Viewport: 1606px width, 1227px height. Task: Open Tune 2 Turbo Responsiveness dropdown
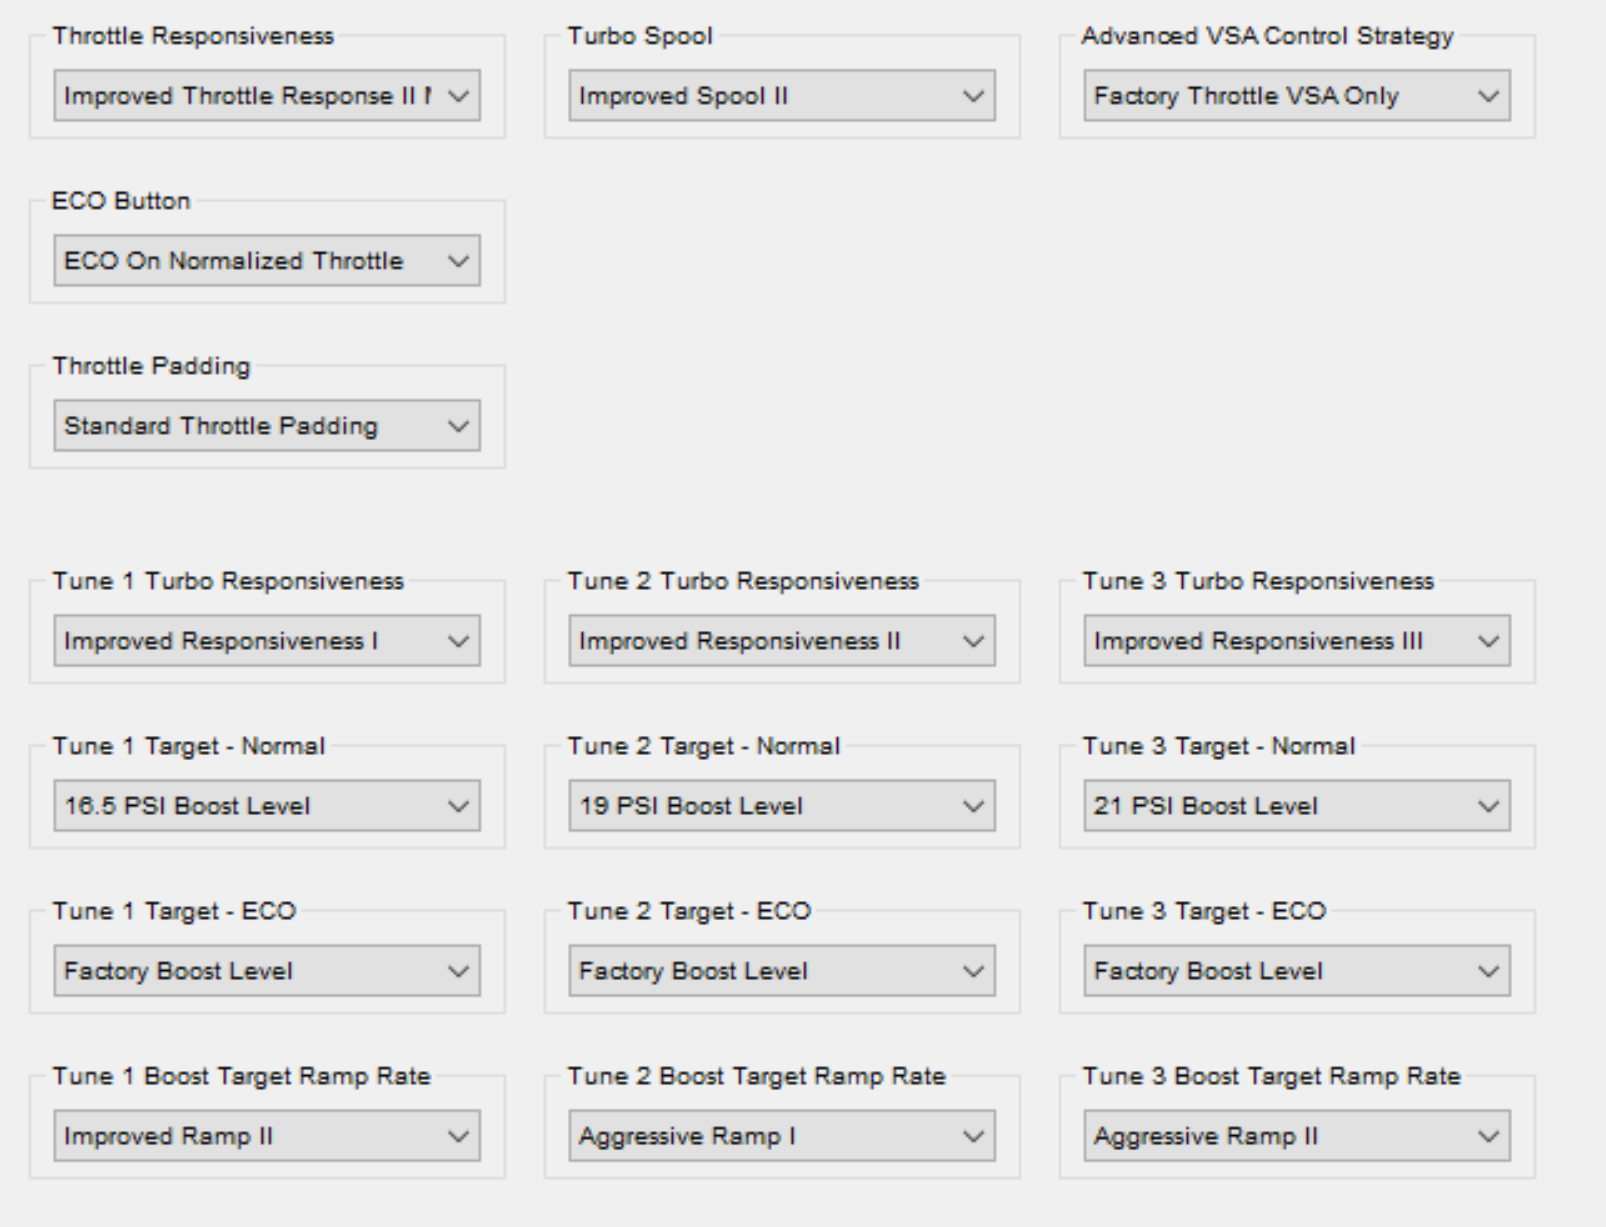click(782, 641)
